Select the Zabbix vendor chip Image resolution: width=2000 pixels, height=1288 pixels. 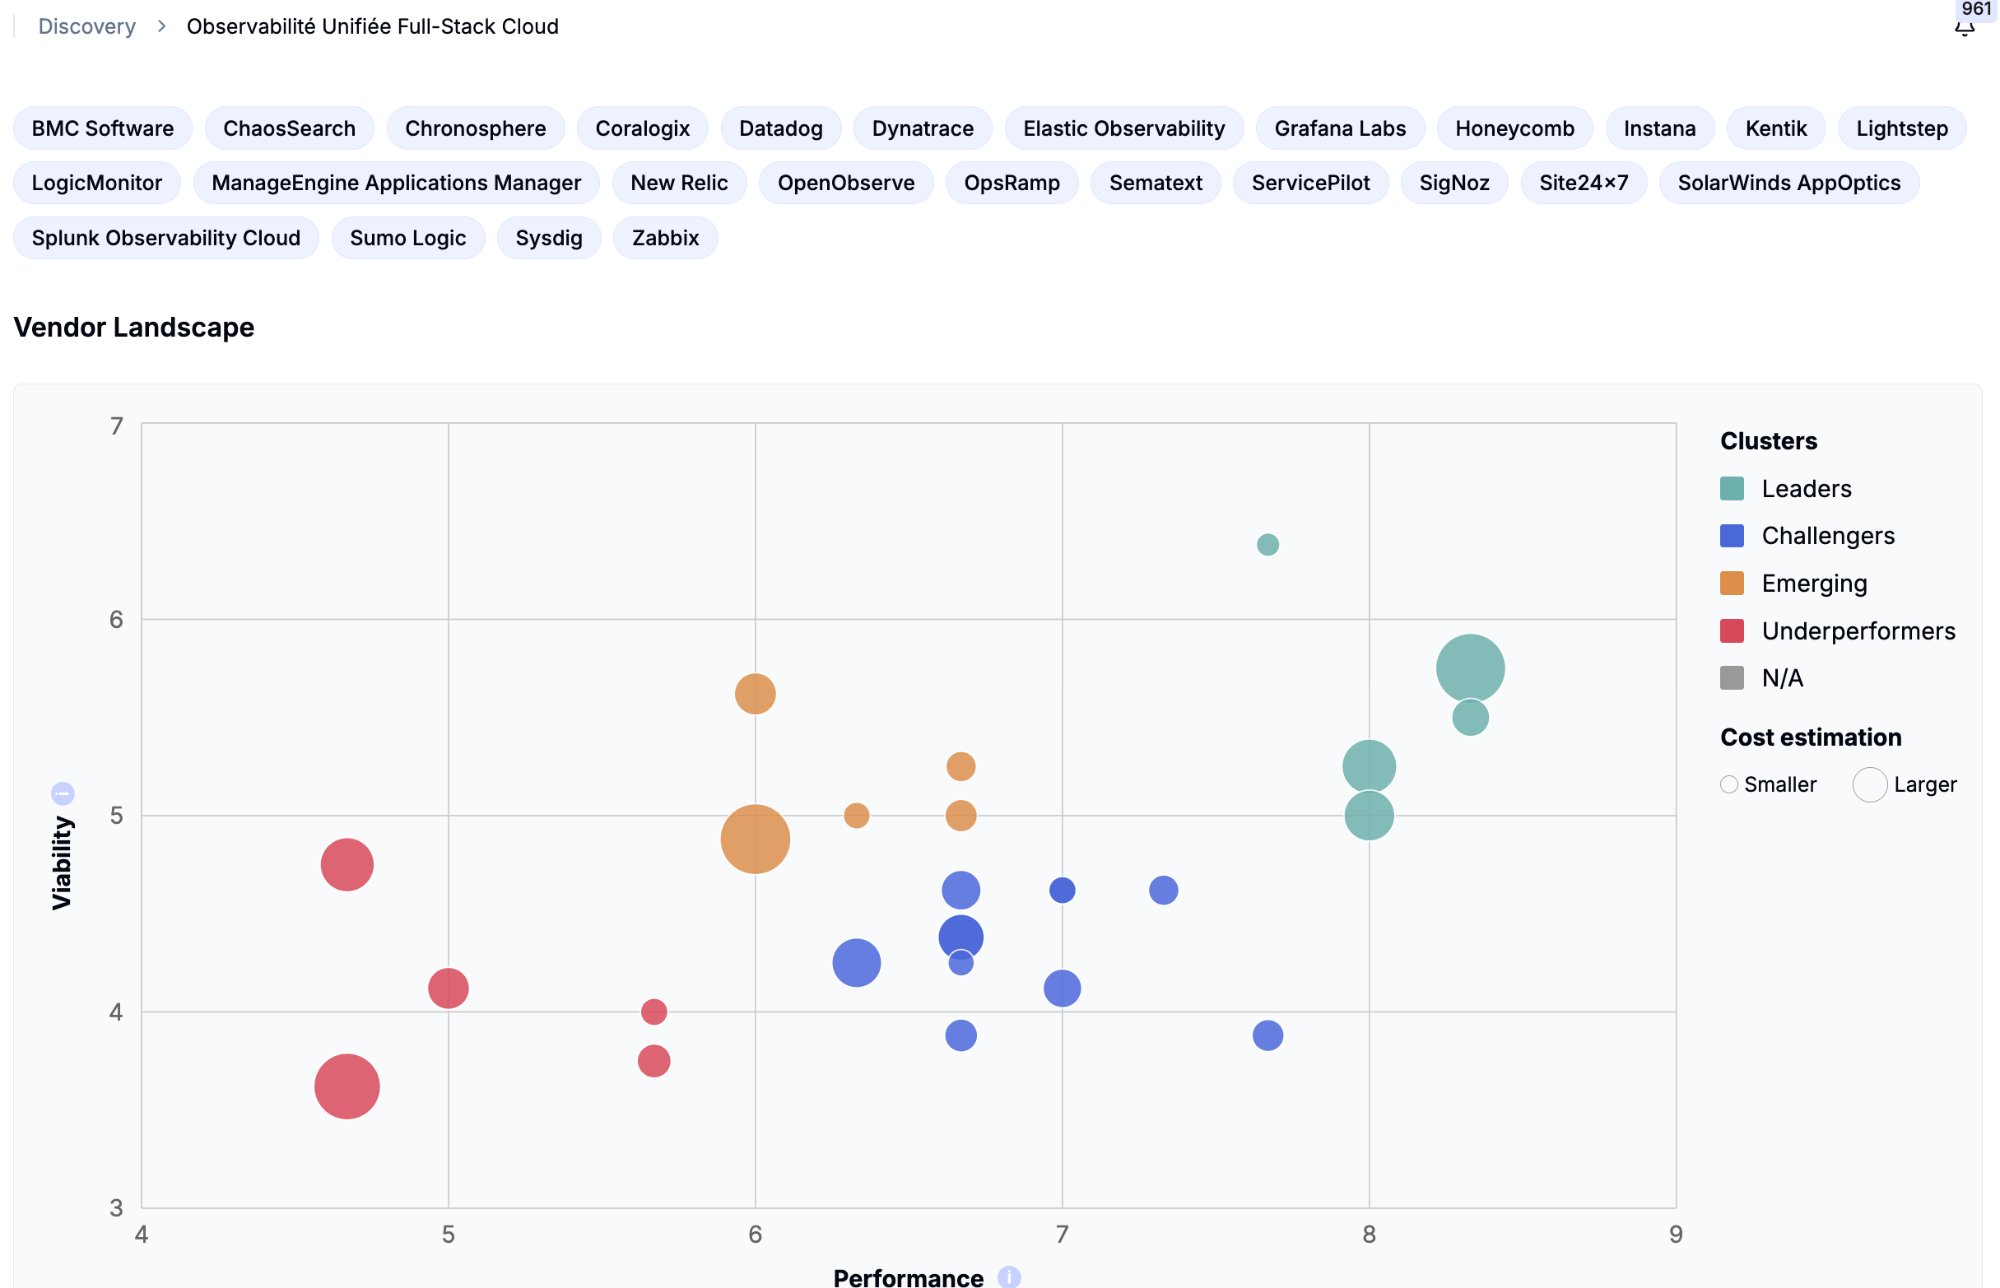click(664, 237)
